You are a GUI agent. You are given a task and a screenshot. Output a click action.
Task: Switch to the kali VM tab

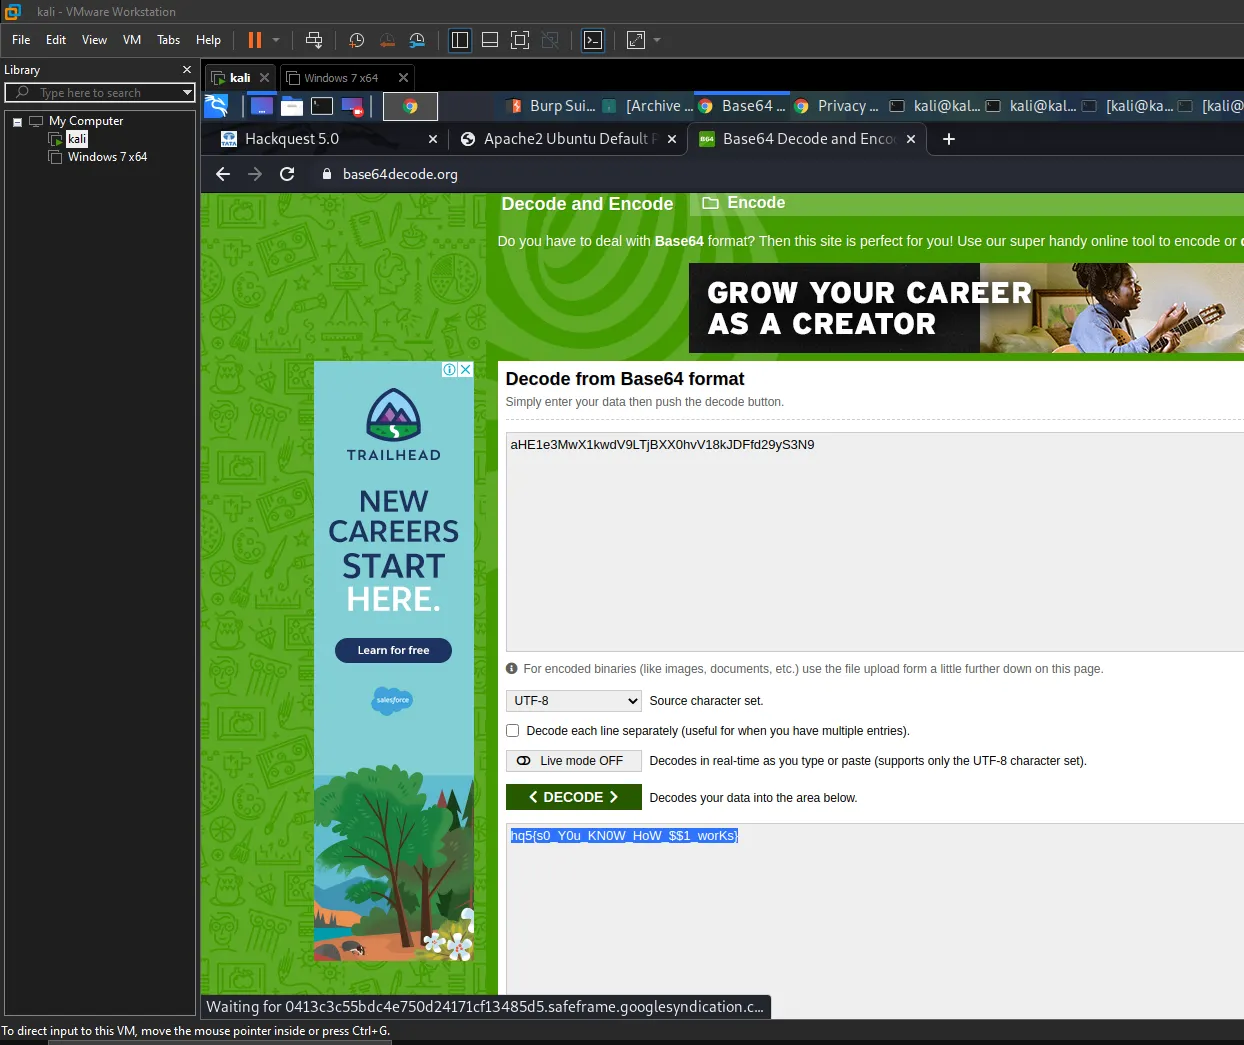[x=240, y=78]
